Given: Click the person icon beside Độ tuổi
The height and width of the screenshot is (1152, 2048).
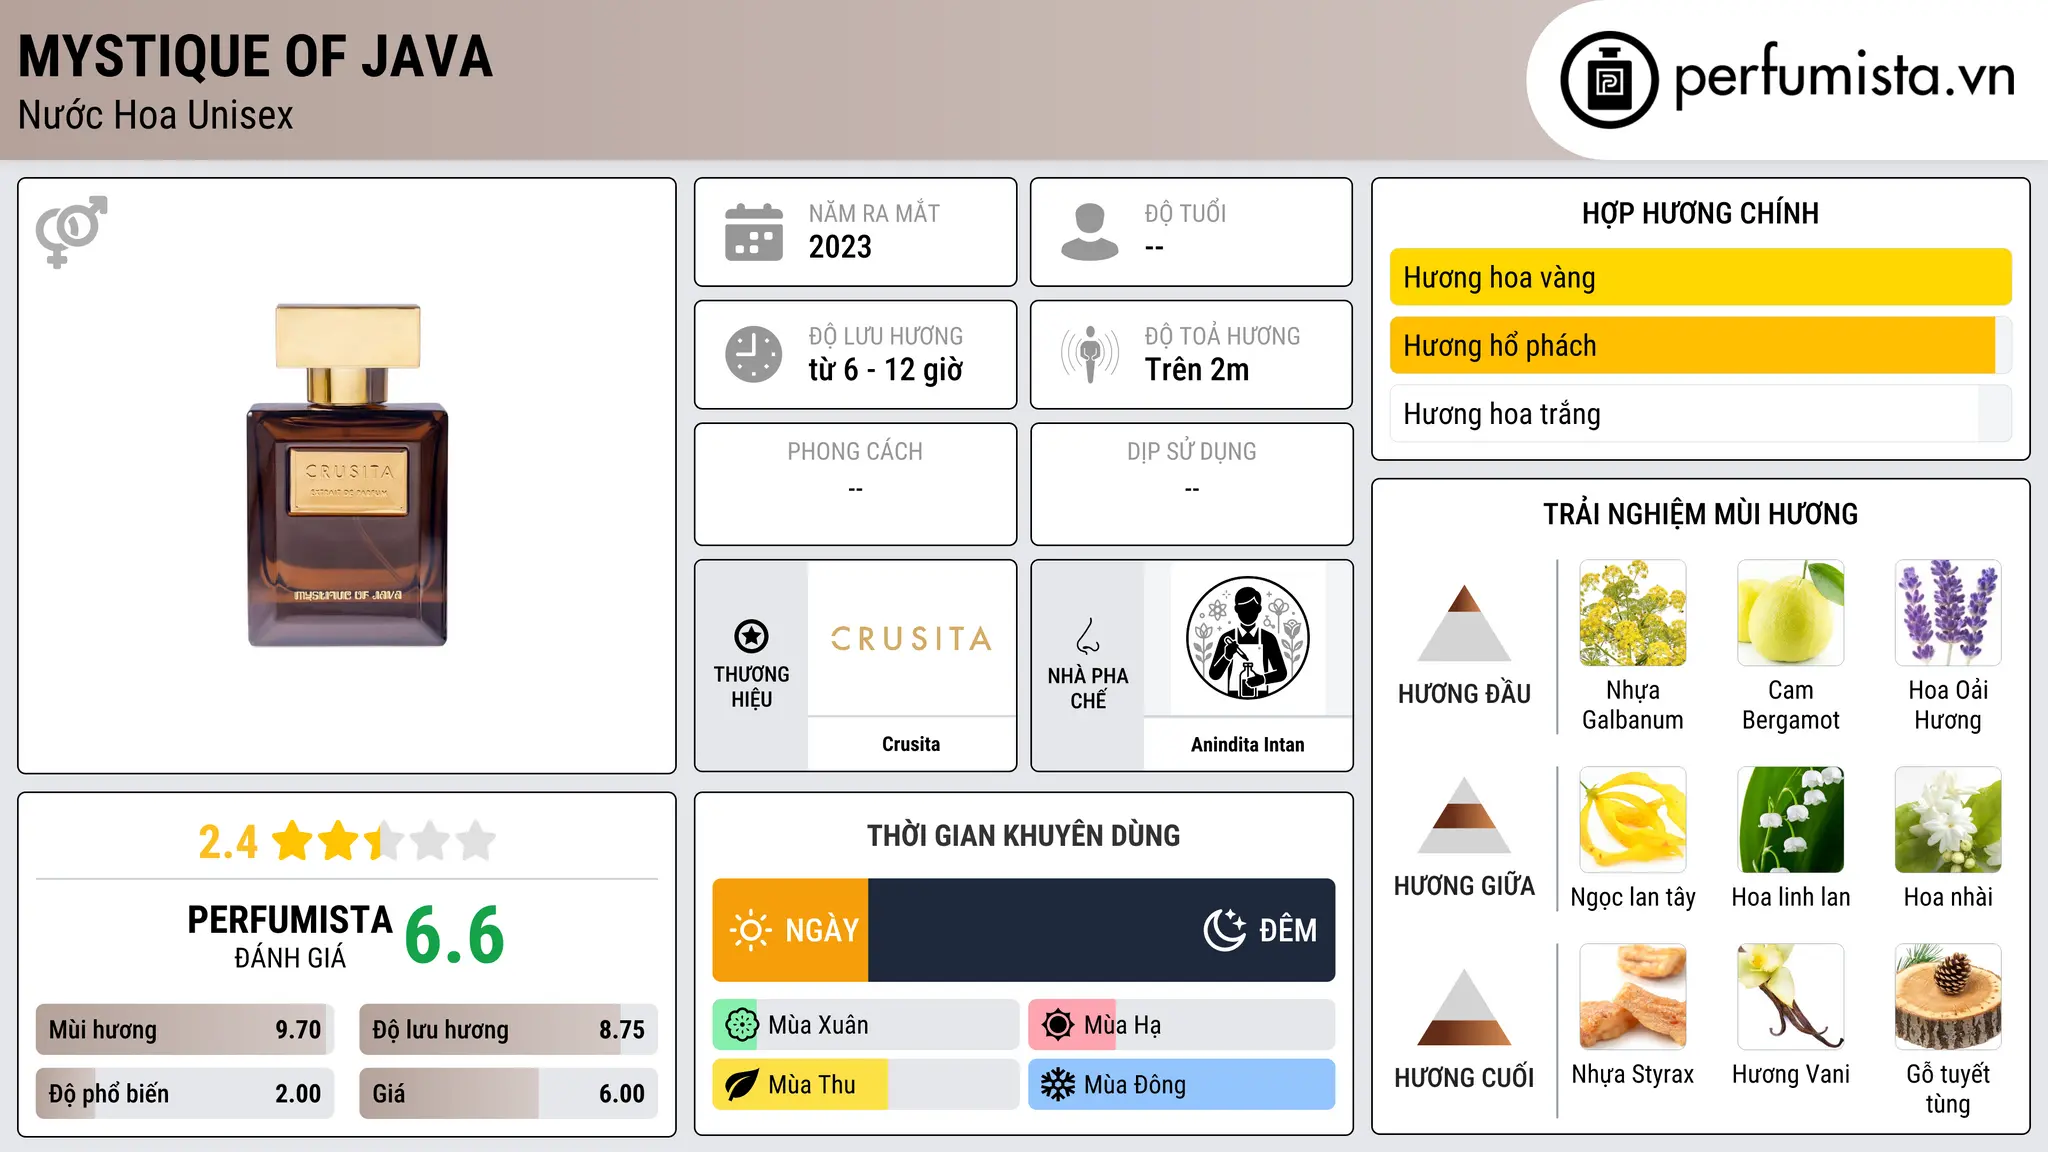Looking at the screenshot, I should coord(1089,232).
